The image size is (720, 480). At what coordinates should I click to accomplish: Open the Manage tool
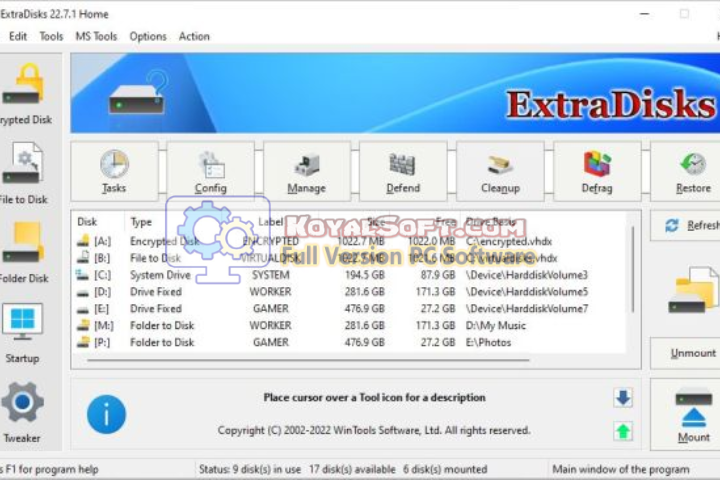[x=307, y=171]
